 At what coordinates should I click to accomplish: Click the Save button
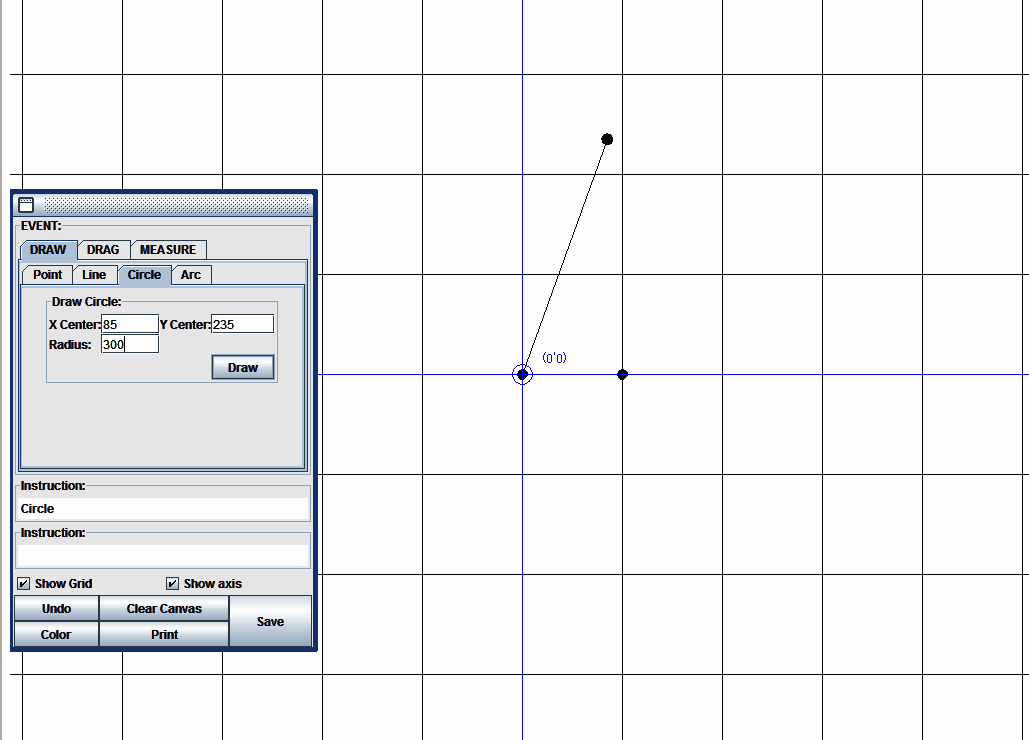point(270,622)
